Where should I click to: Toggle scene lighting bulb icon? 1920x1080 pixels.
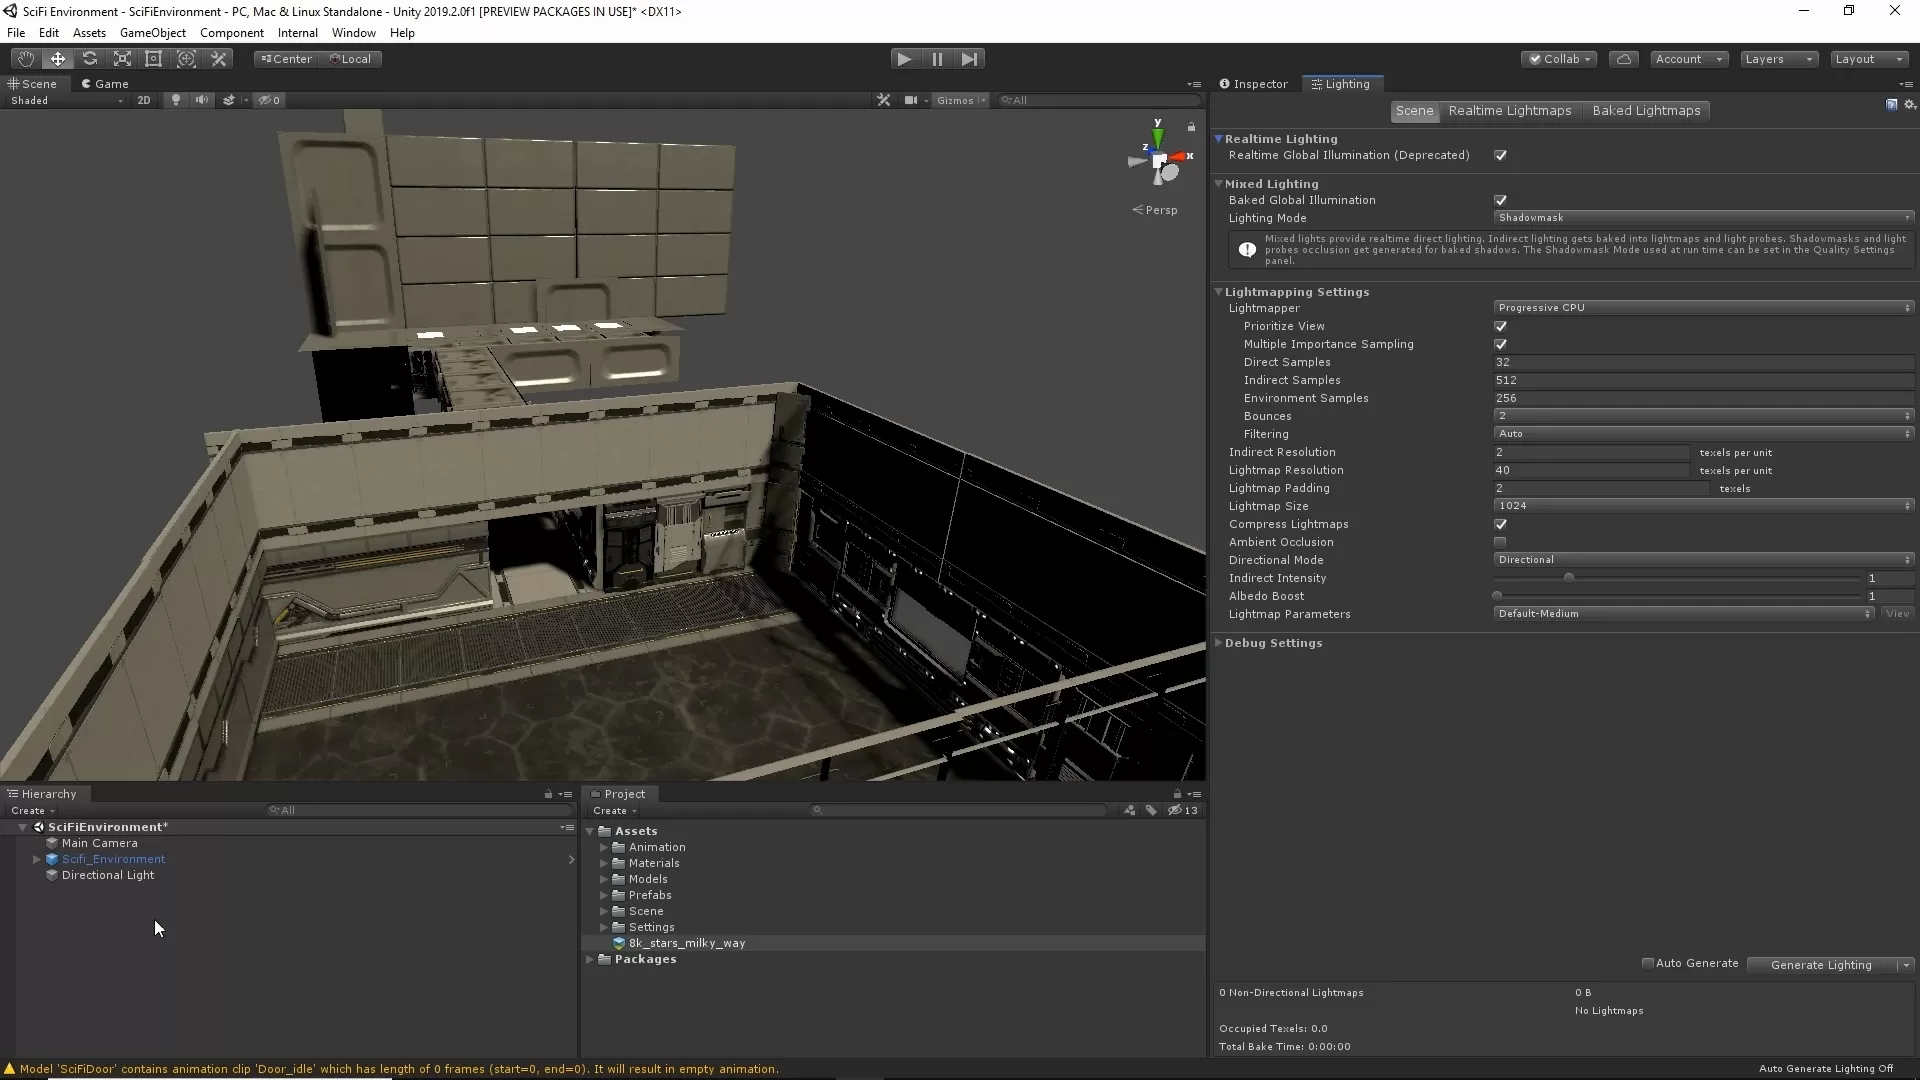[176, 100]
